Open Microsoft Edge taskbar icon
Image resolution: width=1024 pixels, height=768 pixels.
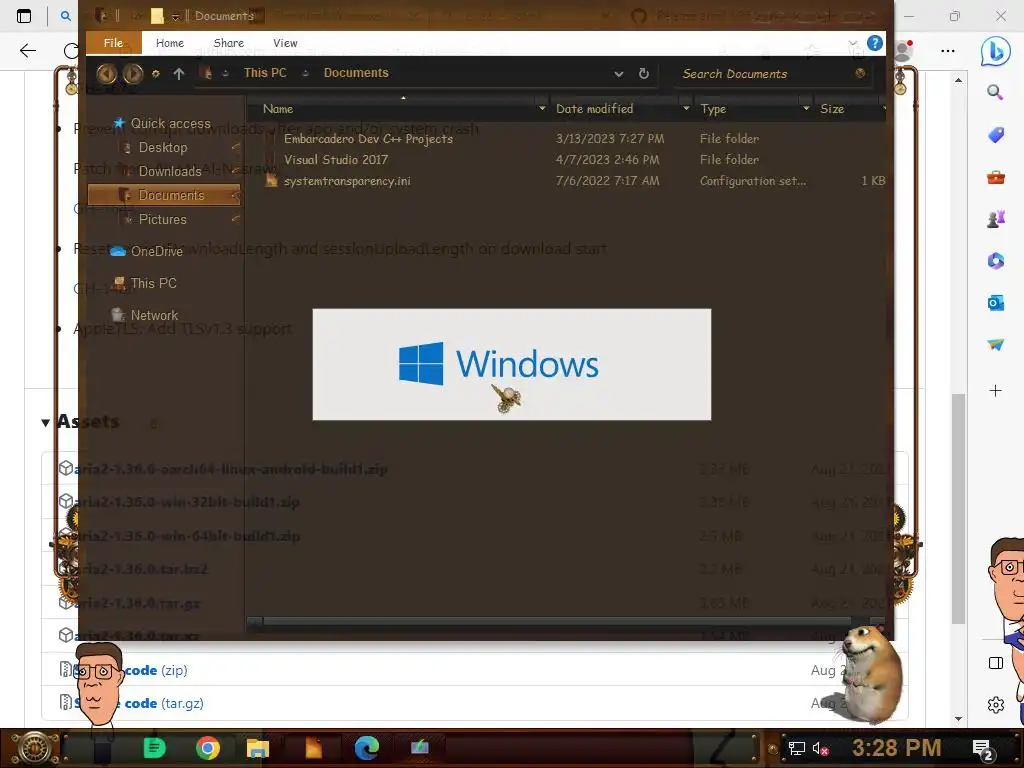point(367,748)
